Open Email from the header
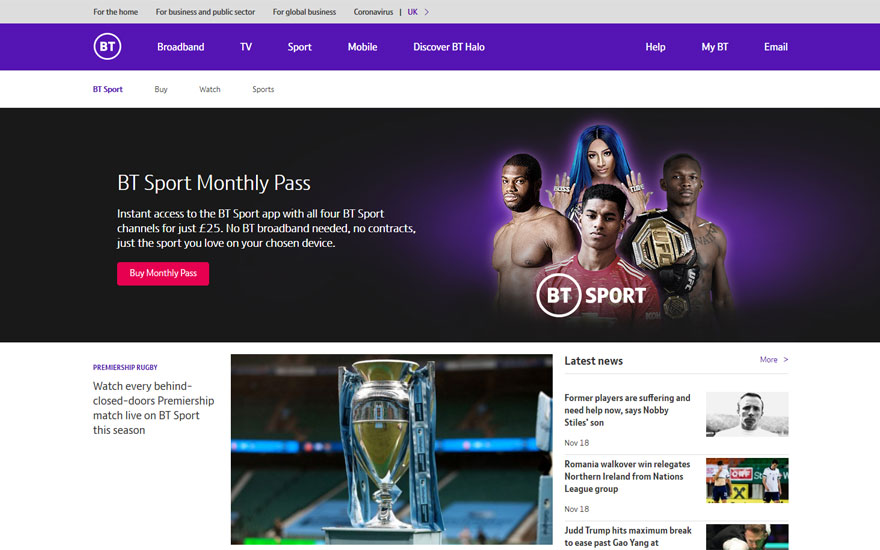 (776, 47)
